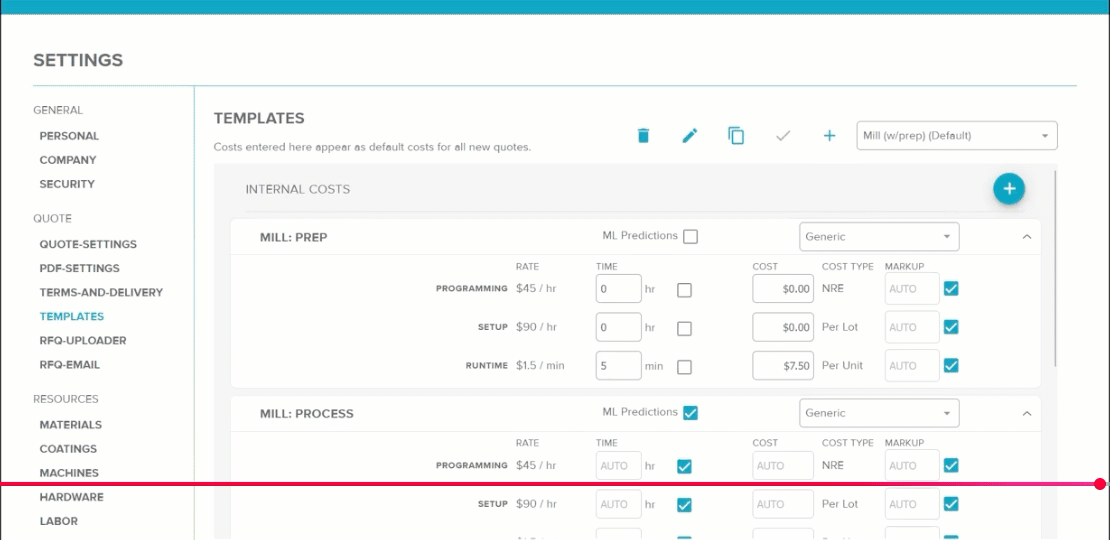The height and width of the screenshot is (540, 1110).
Task: Add internal cost with round plus button
Action: pos(1009,189)
